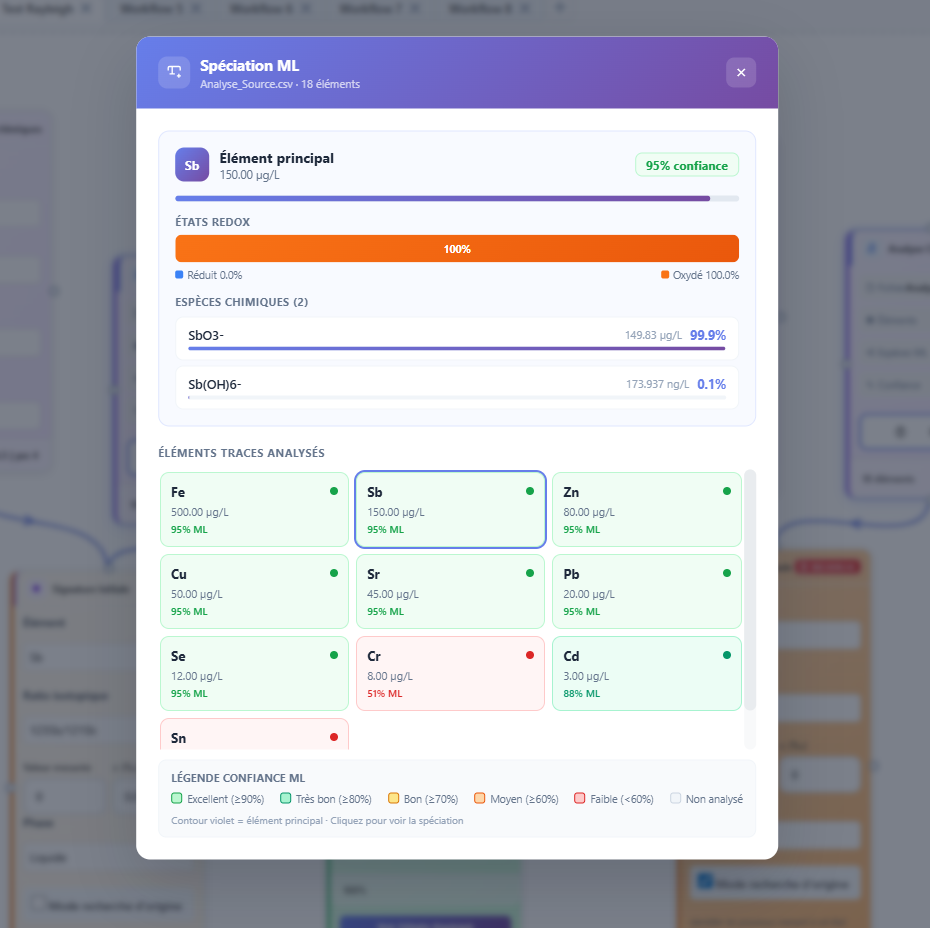Select the low-confidence Cr element card
Viewport: 930px width, 928px height.
(450, 674)
